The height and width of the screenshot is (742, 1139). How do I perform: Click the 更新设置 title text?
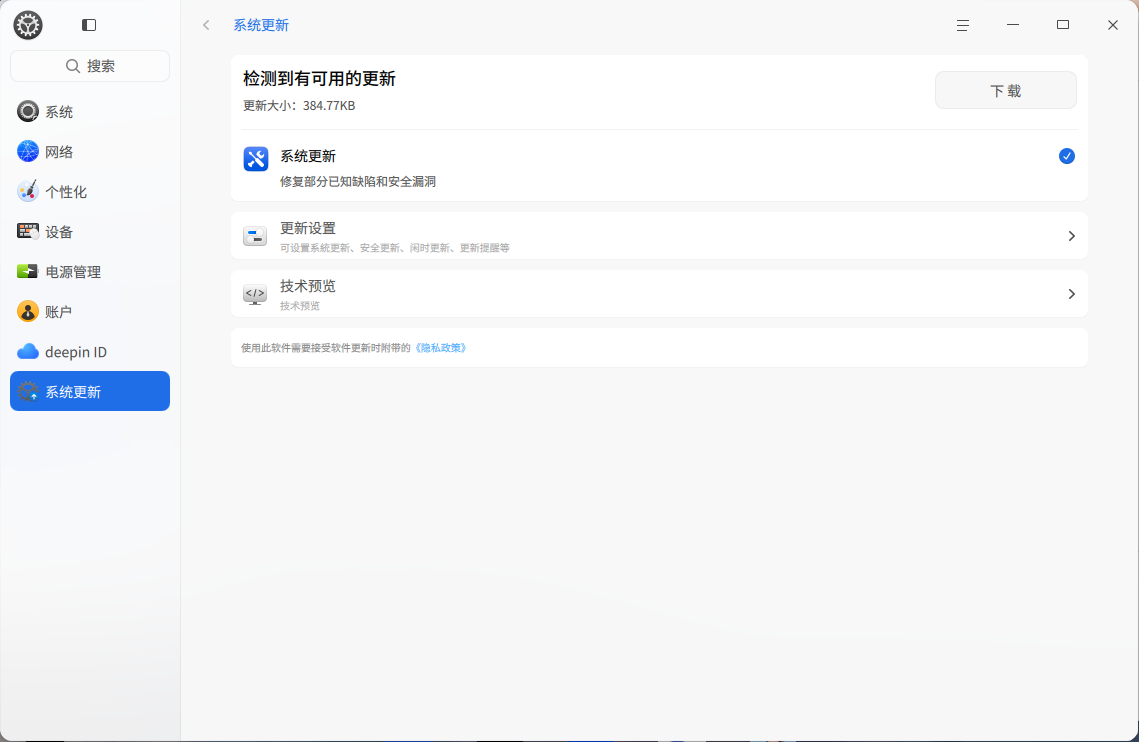[x=308, y=228]
